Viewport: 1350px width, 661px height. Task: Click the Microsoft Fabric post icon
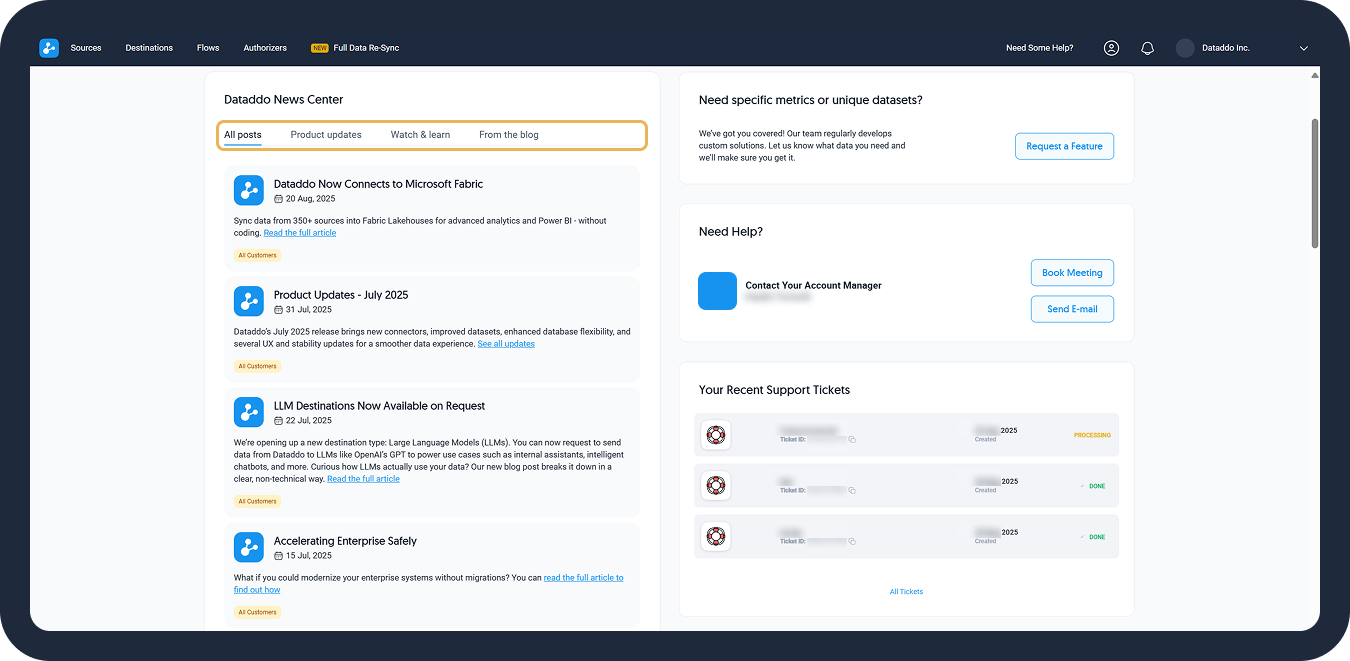[249, 190]
